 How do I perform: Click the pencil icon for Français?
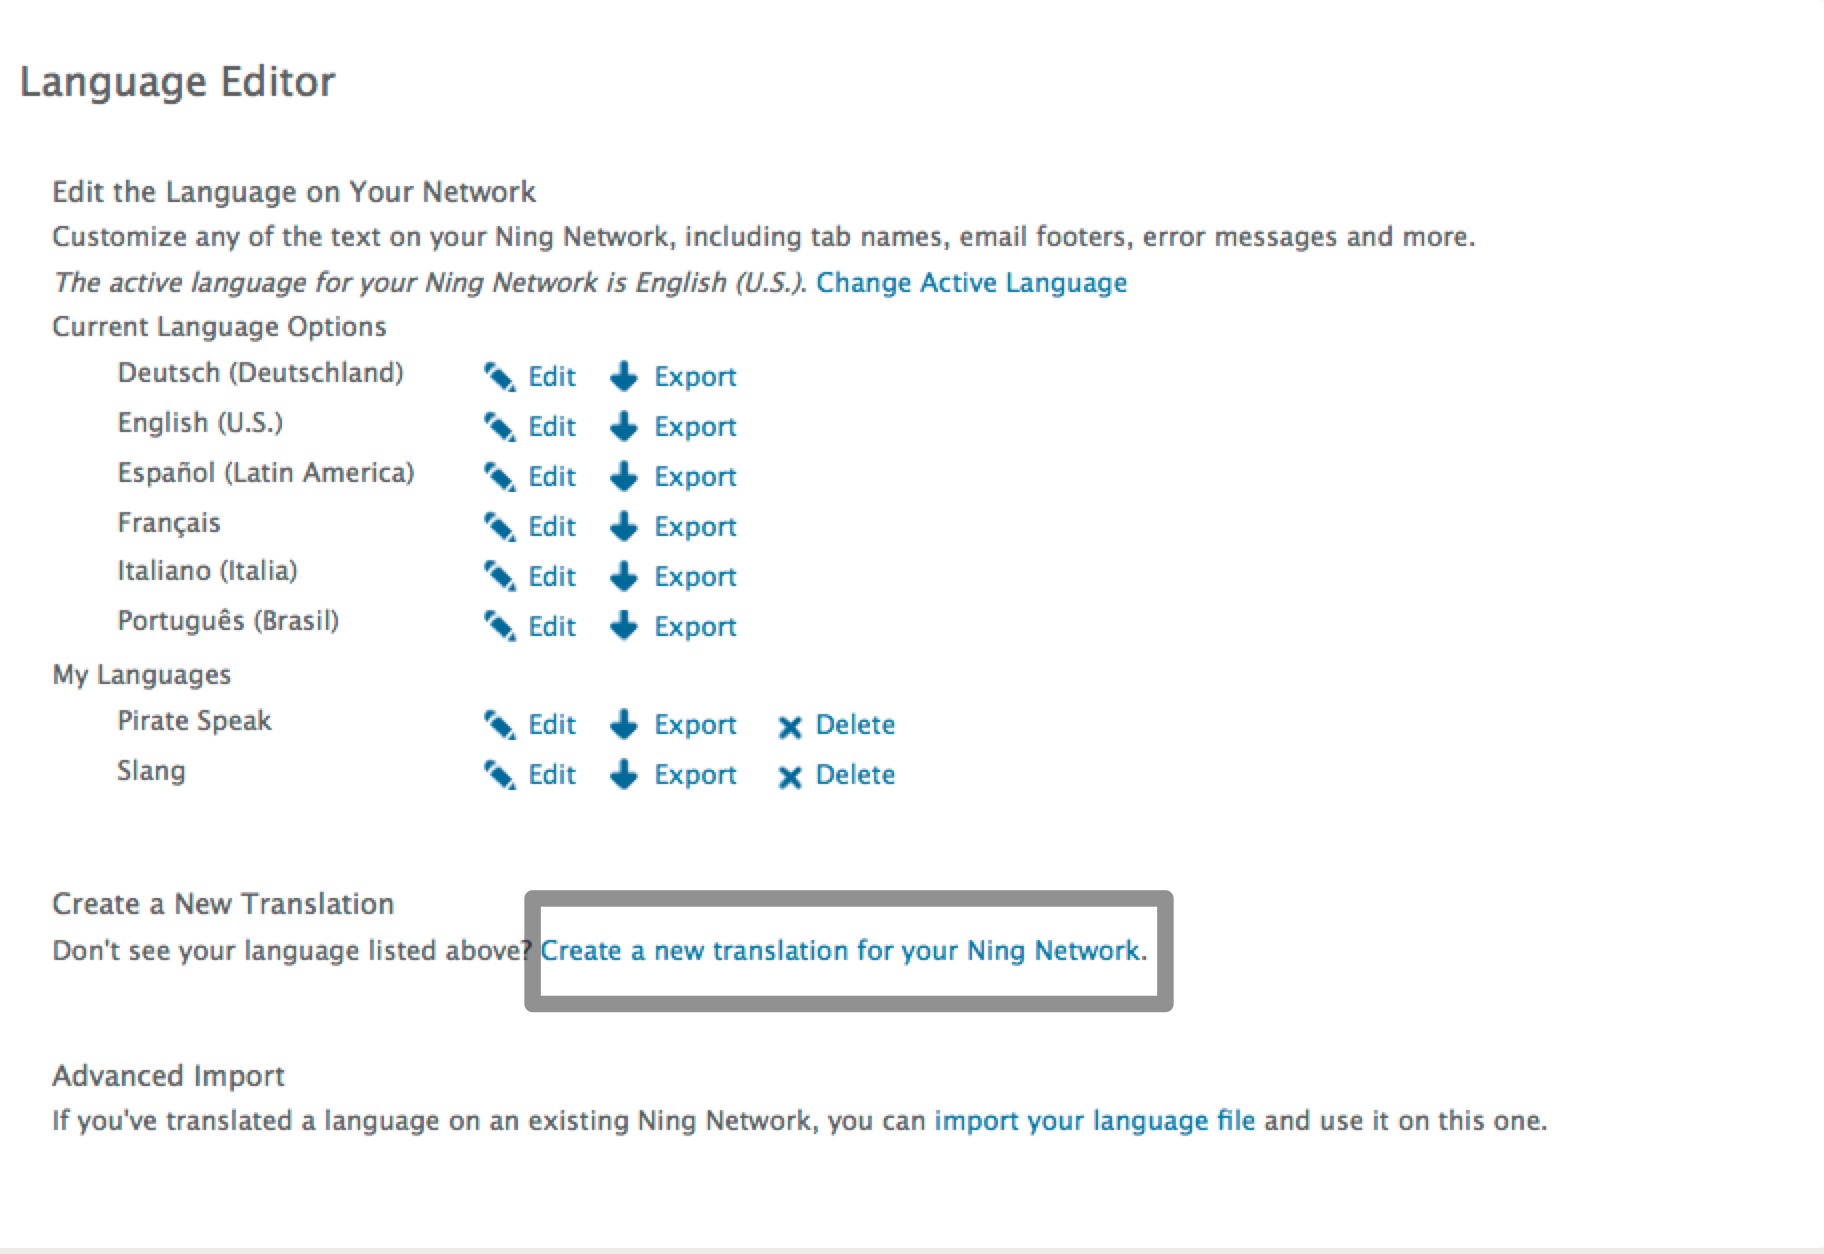(x=499, y=527)
